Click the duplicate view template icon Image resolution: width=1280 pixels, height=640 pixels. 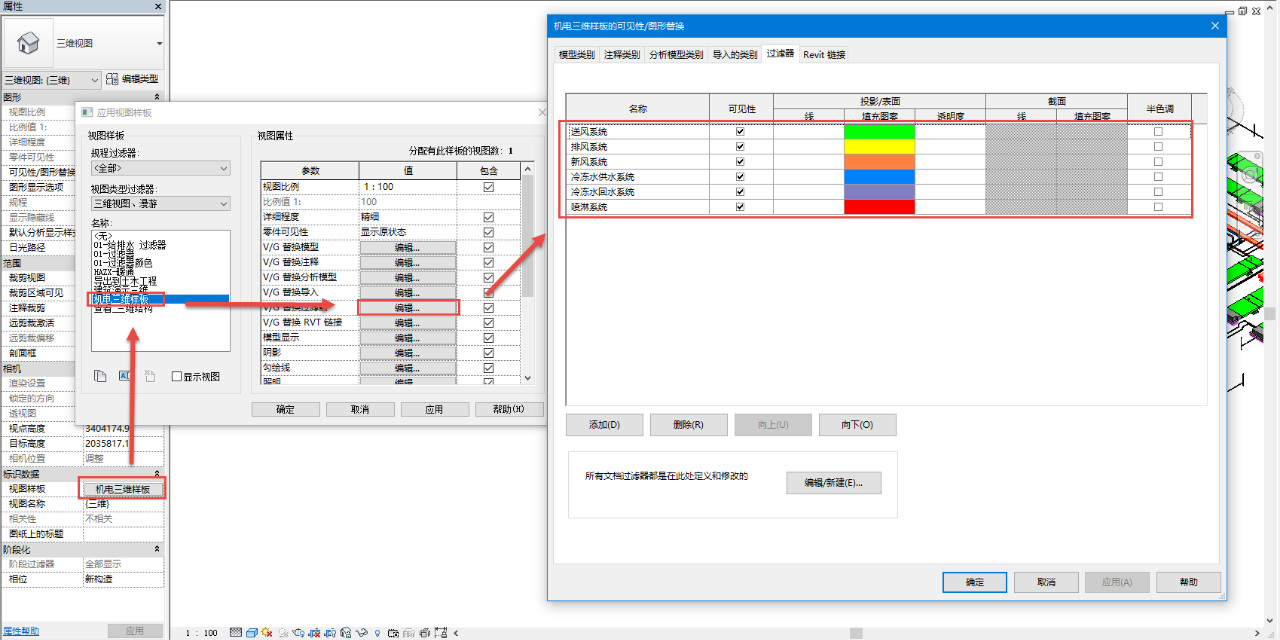click(100, 376)
